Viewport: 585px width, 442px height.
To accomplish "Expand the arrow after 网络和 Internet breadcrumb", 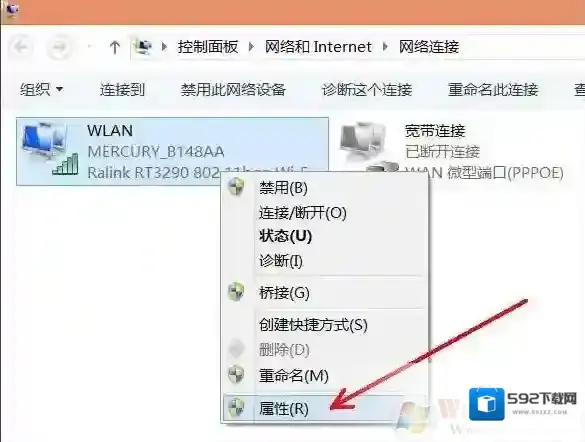I will click(385, 47).
